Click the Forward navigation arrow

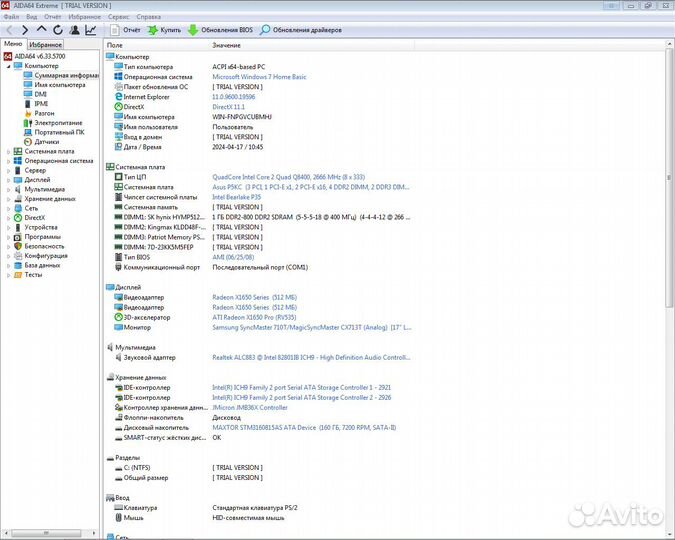click(25, 30)
